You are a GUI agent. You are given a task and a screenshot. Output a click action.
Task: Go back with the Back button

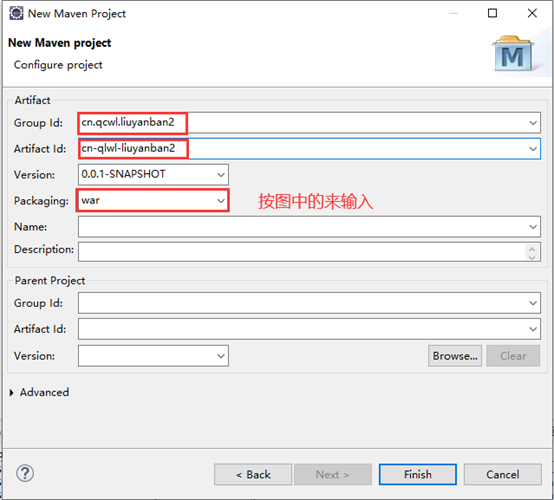click(x=253, y=474)
